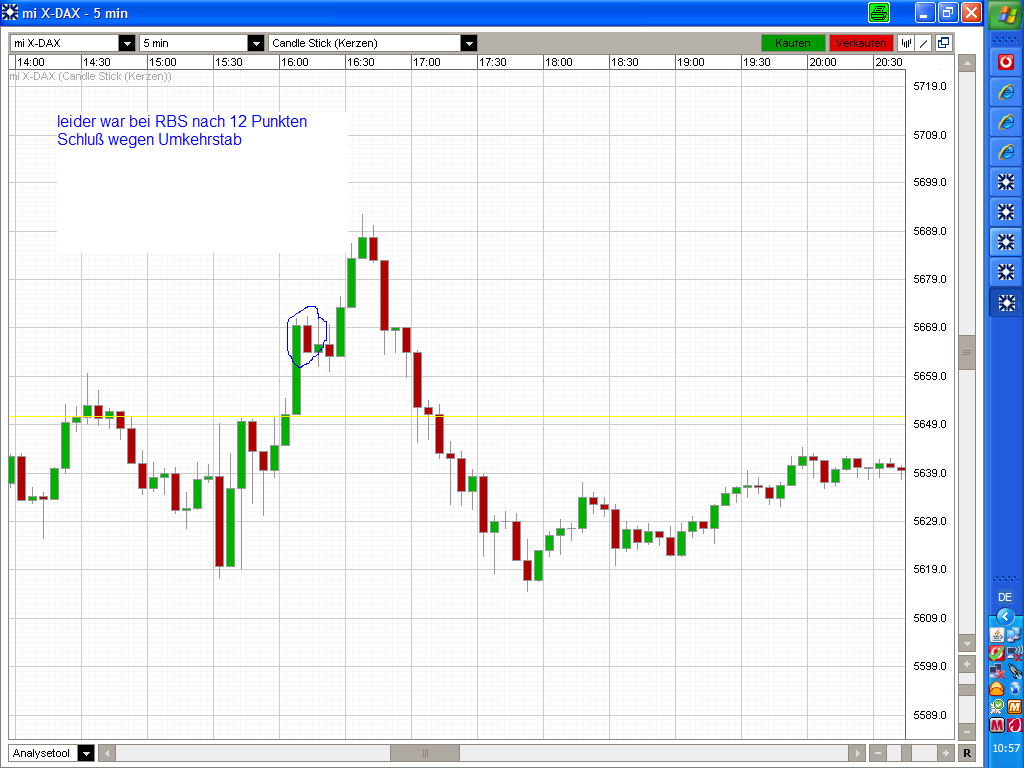Click the disconnected LAN tray icon
1024x768 pixels.
997,671
